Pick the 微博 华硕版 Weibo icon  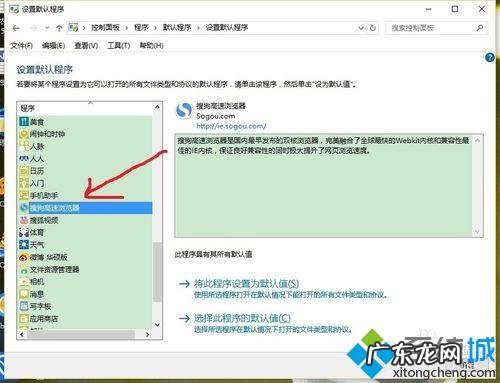tap(24, 257)
